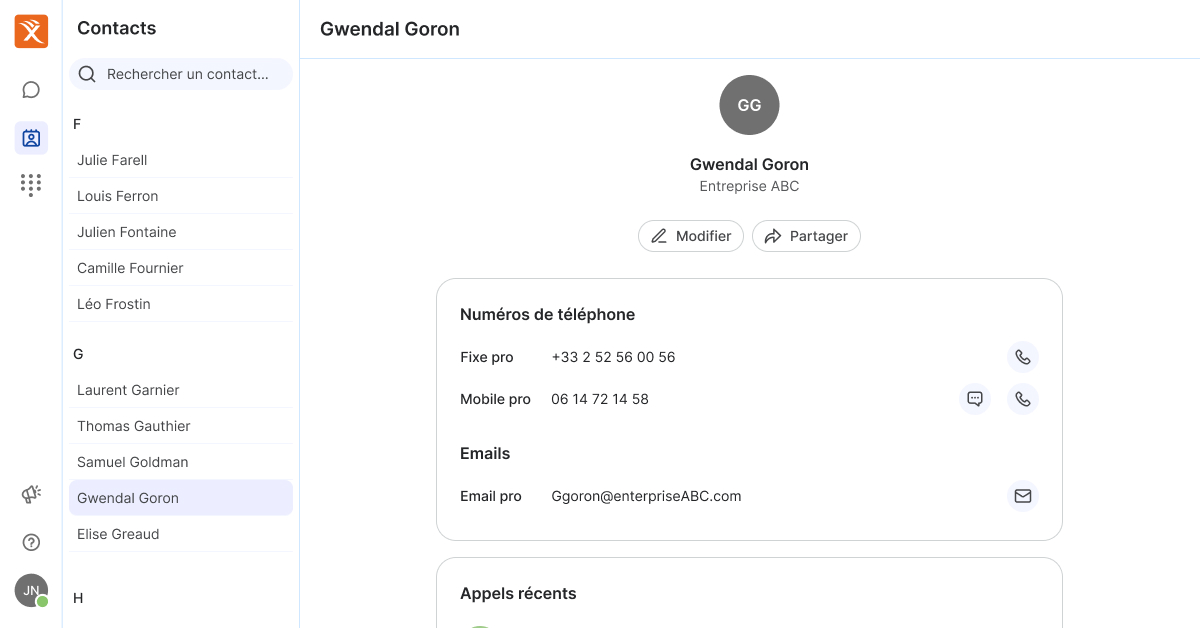Open the chat messages icon in sidebar
This screenshot has width=1200, height=628.
[x=31, y=90]
